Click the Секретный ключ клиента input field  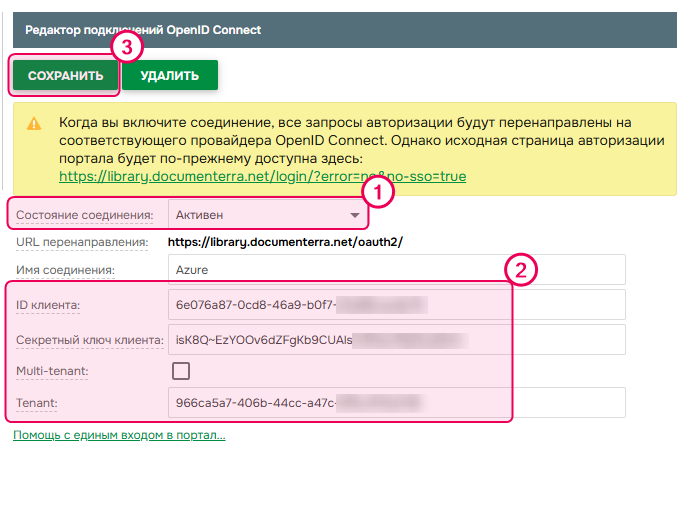(397, 339)
